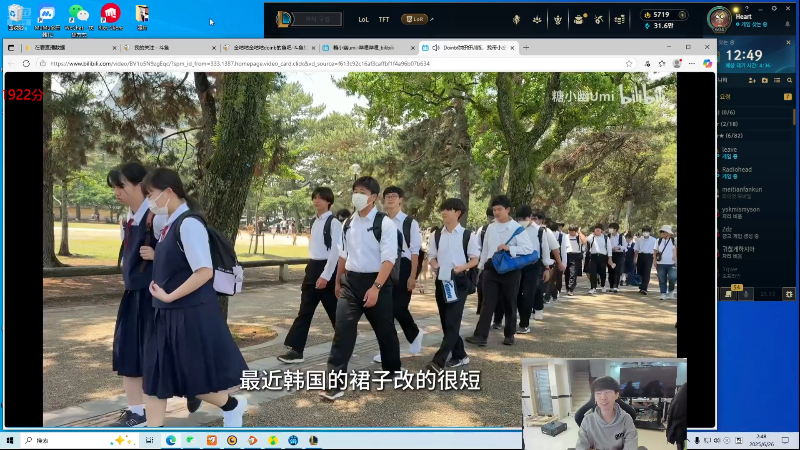This screenshot has width=800, height=450.
Task: Click the bilibili video frame
Action: point(360,249)
